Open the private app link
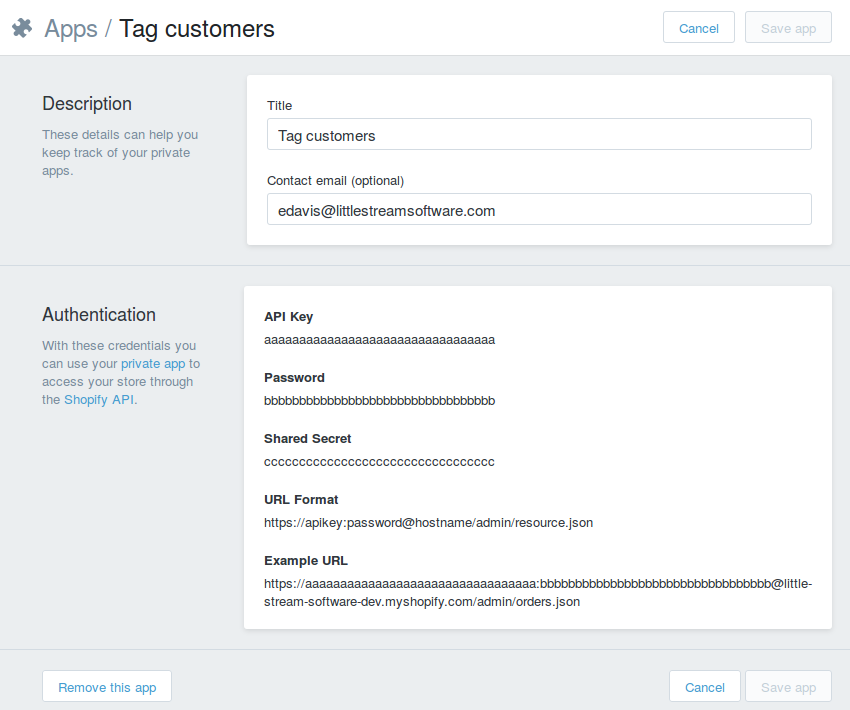850x710 pixels. tap(153, 364)
